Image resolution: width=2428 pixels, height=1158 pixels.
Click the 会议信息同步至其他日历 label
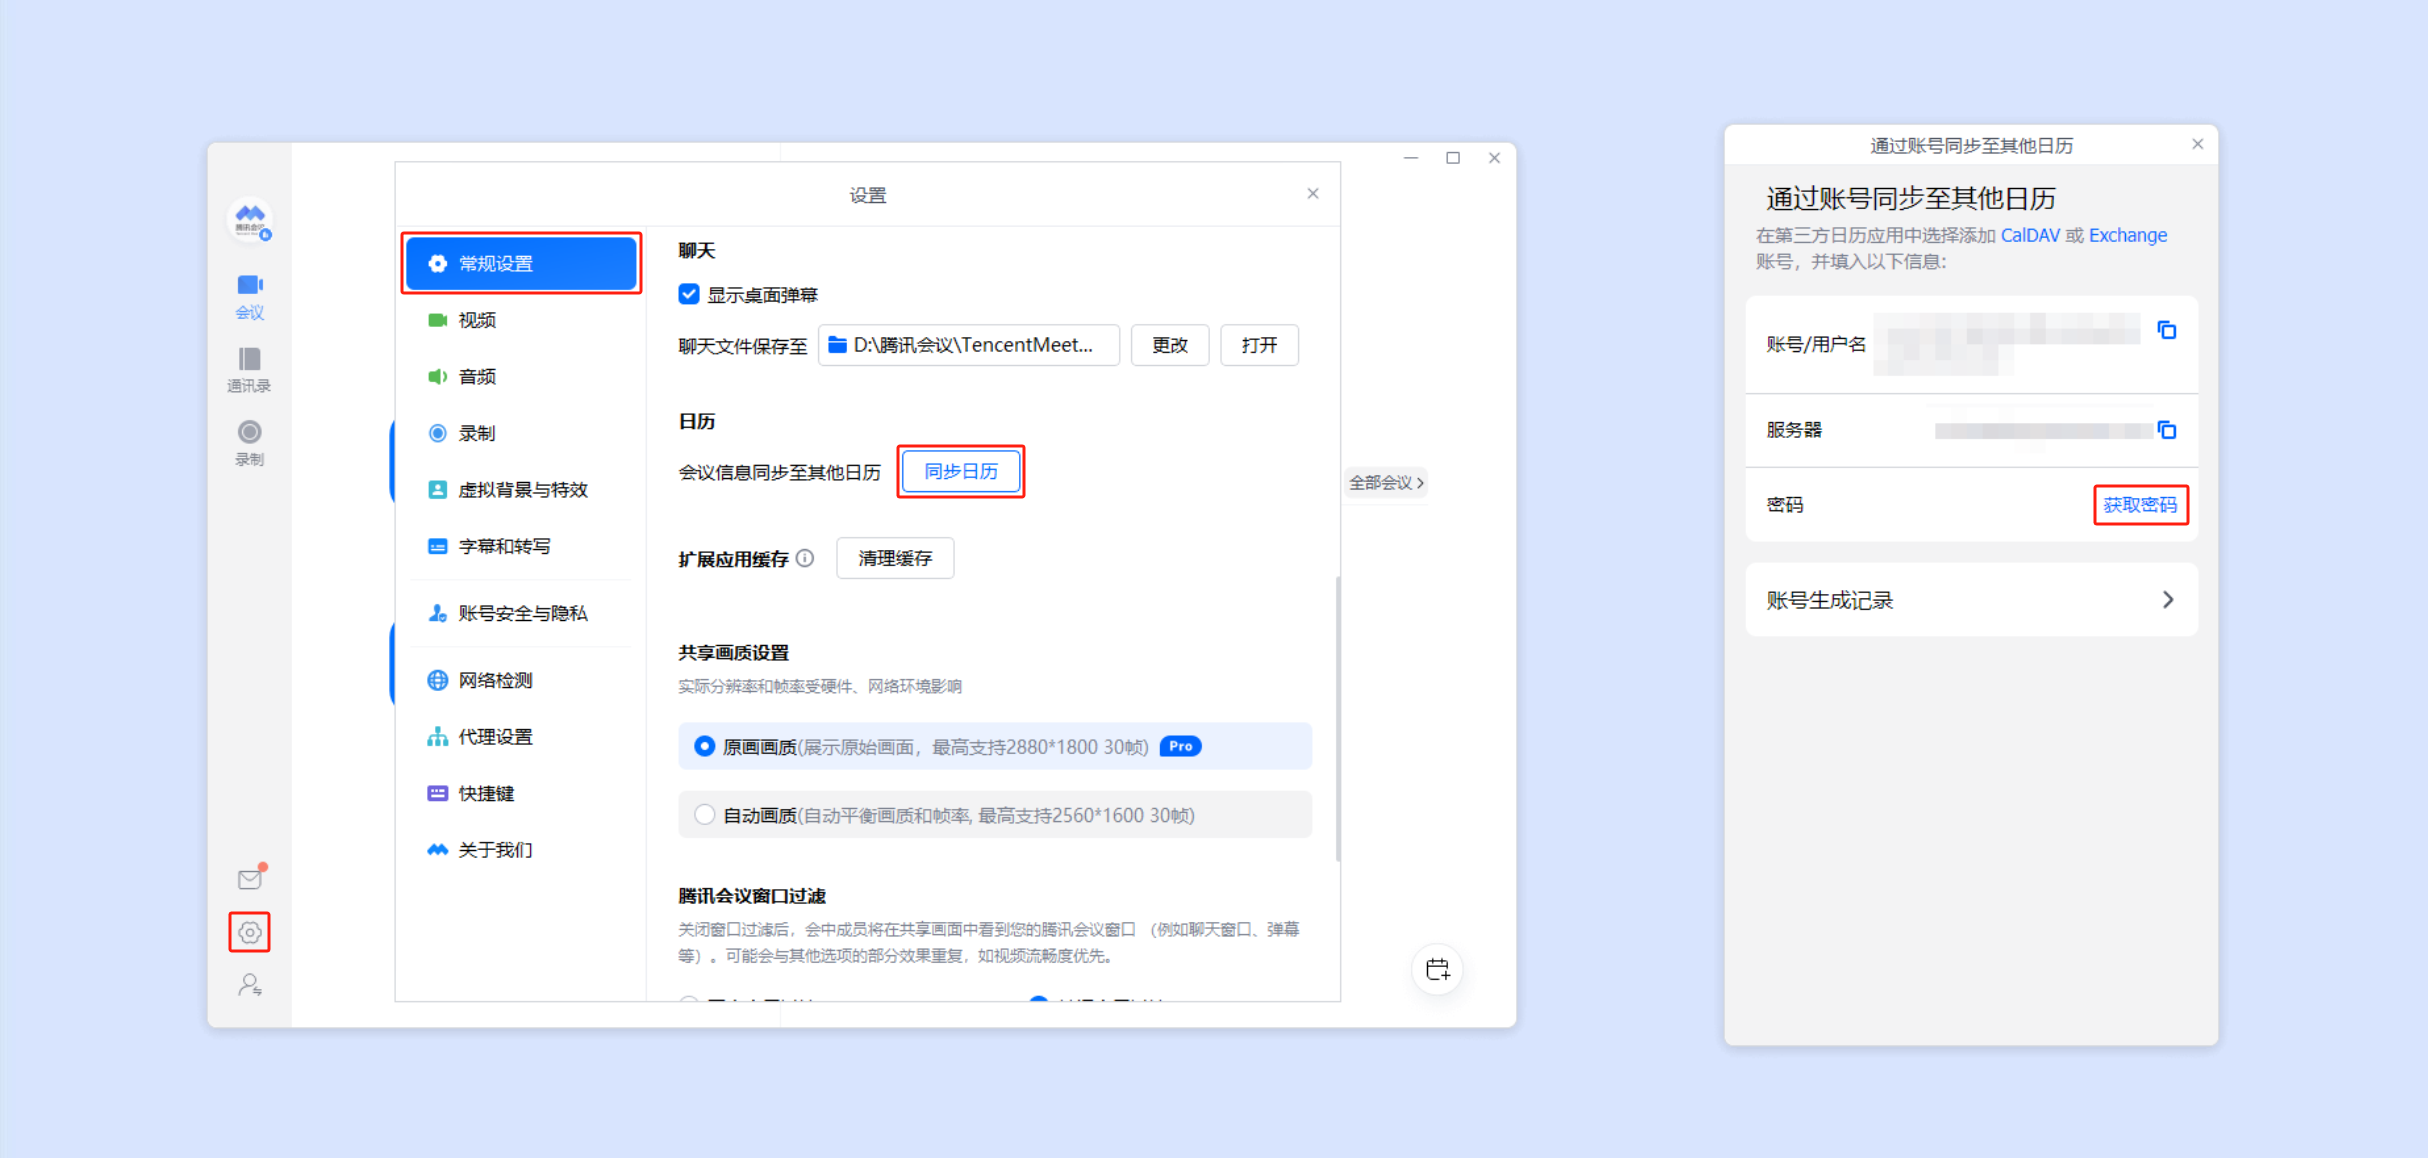tap(779, 472)
